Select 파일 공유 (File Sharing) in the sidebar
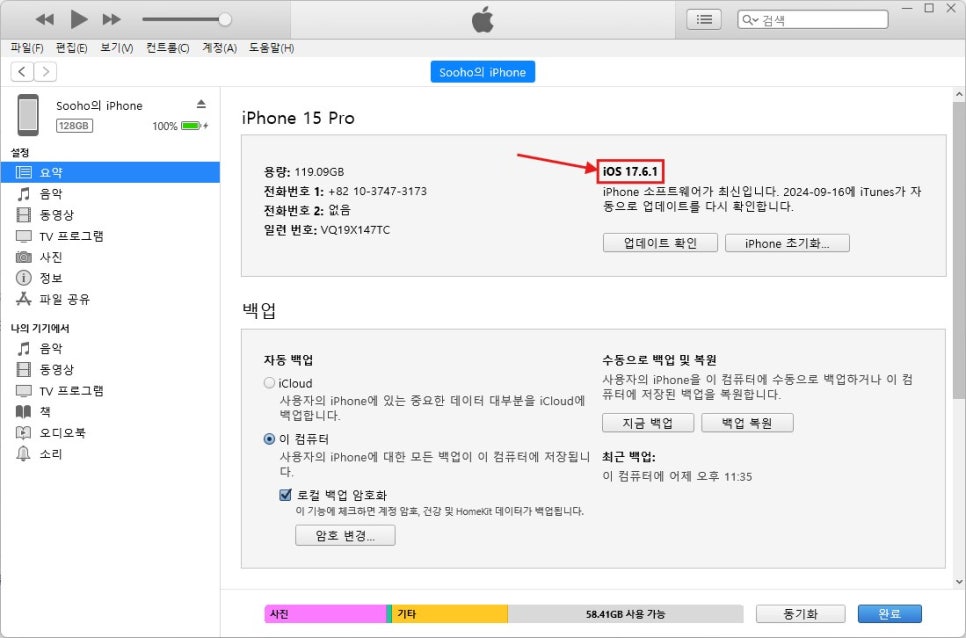Screen dimensions: 966x638 coord(64,299)
